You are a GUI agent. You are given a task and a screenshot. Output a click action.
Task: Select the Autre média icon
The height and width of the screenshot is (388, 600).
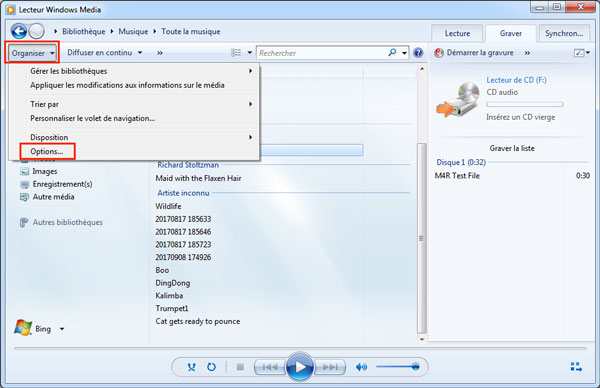click(24, 197)
